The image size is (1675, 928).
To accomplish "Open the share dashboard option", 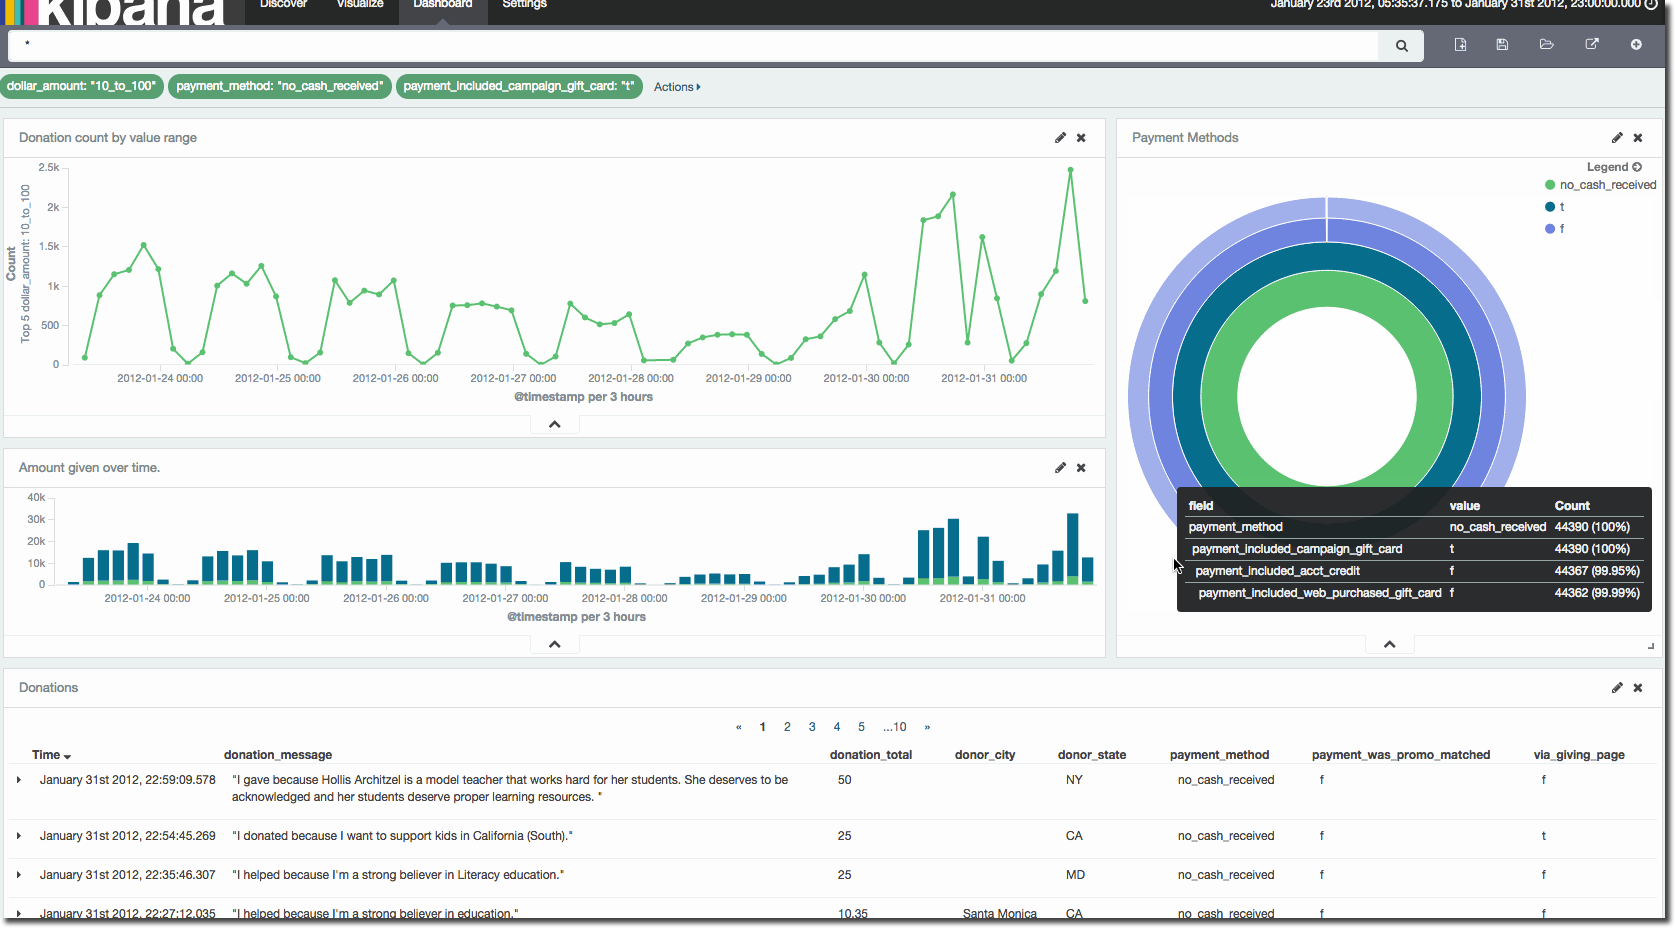I will [1592, 45].
